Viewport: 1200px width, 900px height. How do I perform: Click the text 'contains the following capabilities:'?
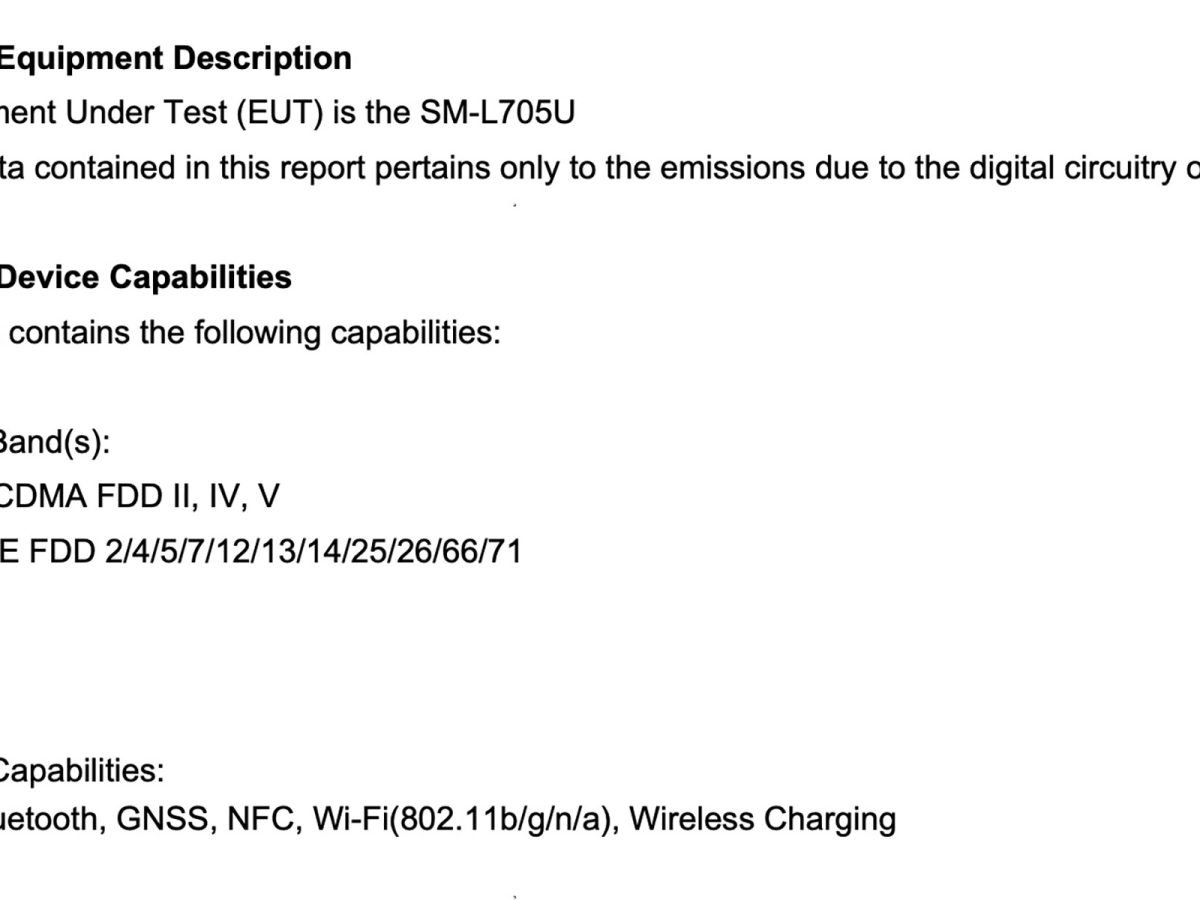tap(254, 332)
